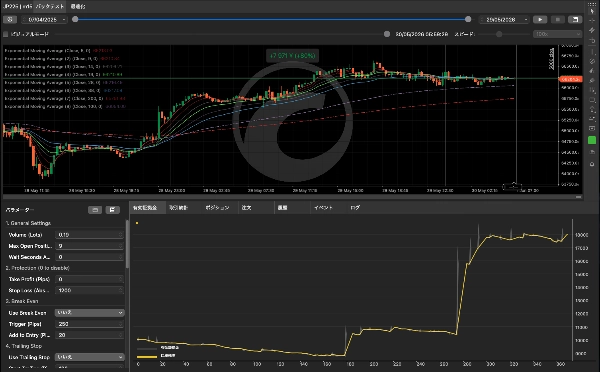Click the stop backtest button
600x372 pixels.
pos(558,20)
